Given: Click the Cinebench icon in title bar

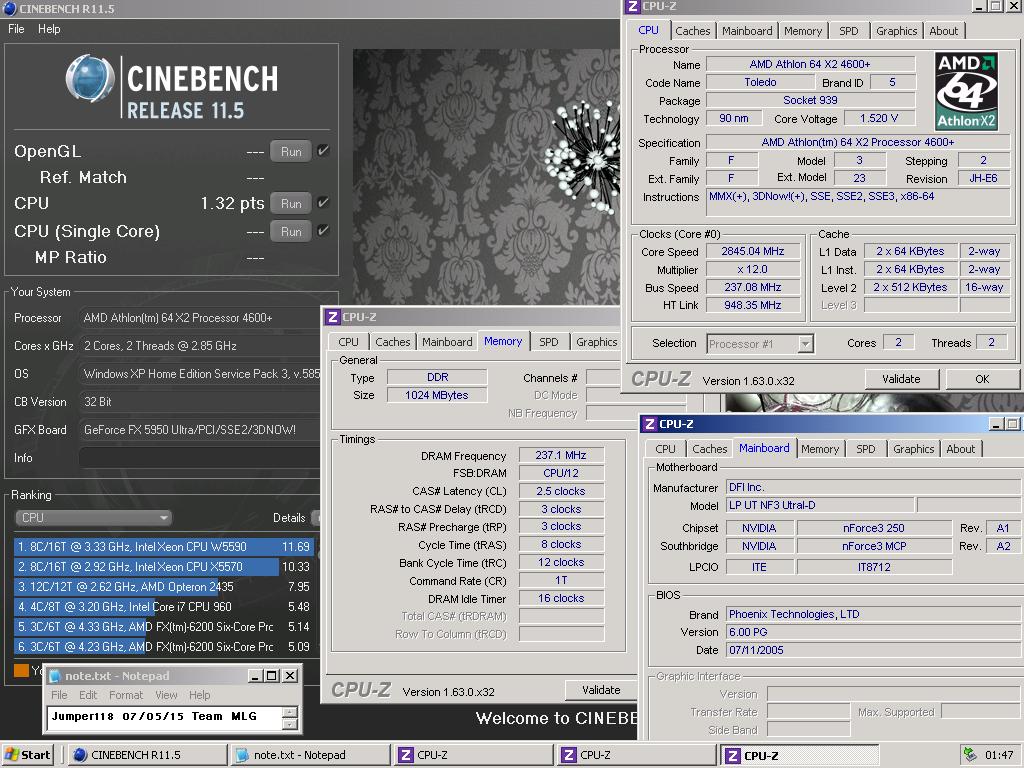Looking at the screenshot, I should coord(10,8).
